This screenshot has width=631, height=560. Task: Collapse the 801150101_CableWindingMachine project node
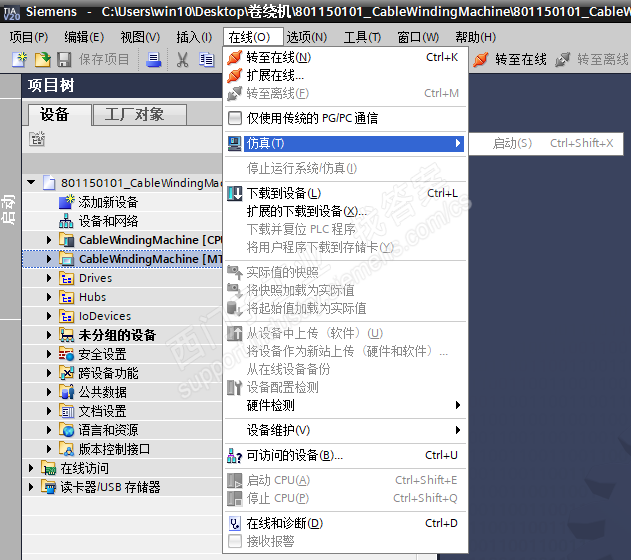(31, 182)
